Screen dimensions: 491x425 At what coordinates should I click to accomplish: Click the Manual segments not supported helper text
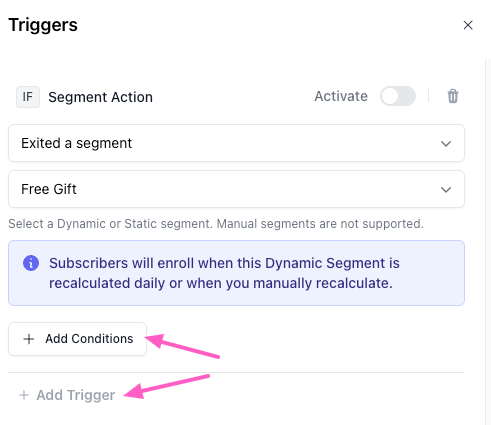pos(216,224)
